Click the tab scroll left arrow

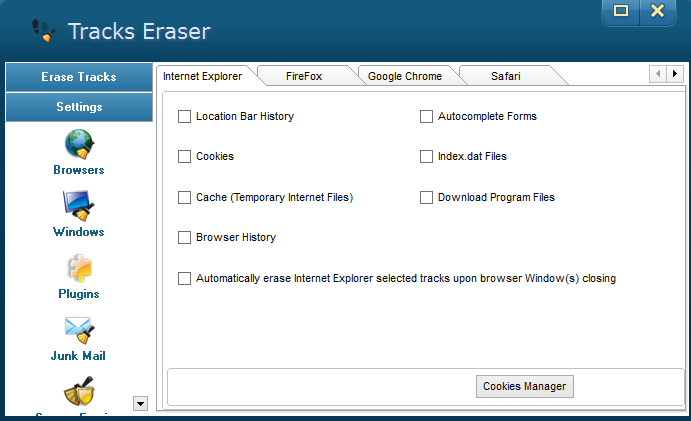(x=658, y=74)
